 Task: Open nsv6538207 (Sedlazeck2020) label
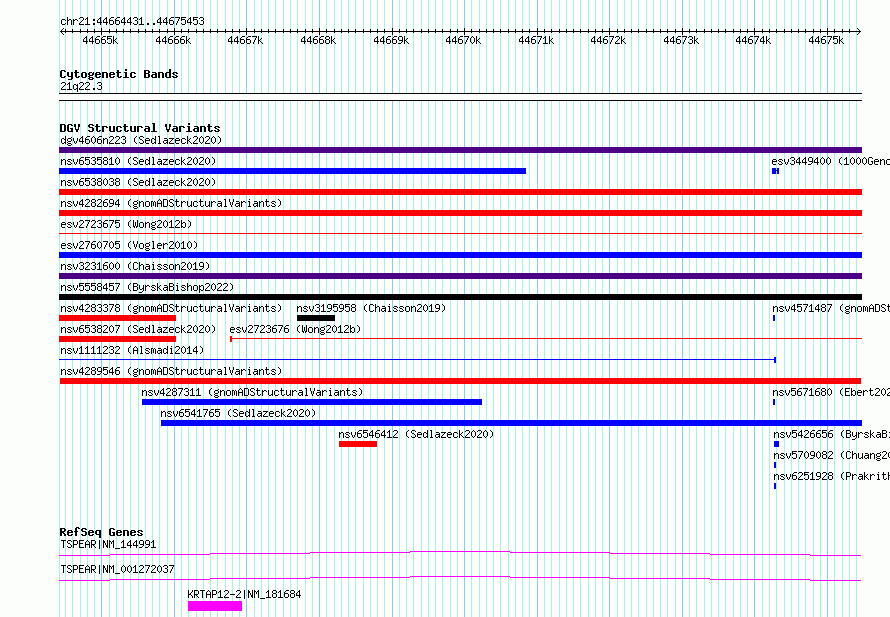tap(138, 329)
